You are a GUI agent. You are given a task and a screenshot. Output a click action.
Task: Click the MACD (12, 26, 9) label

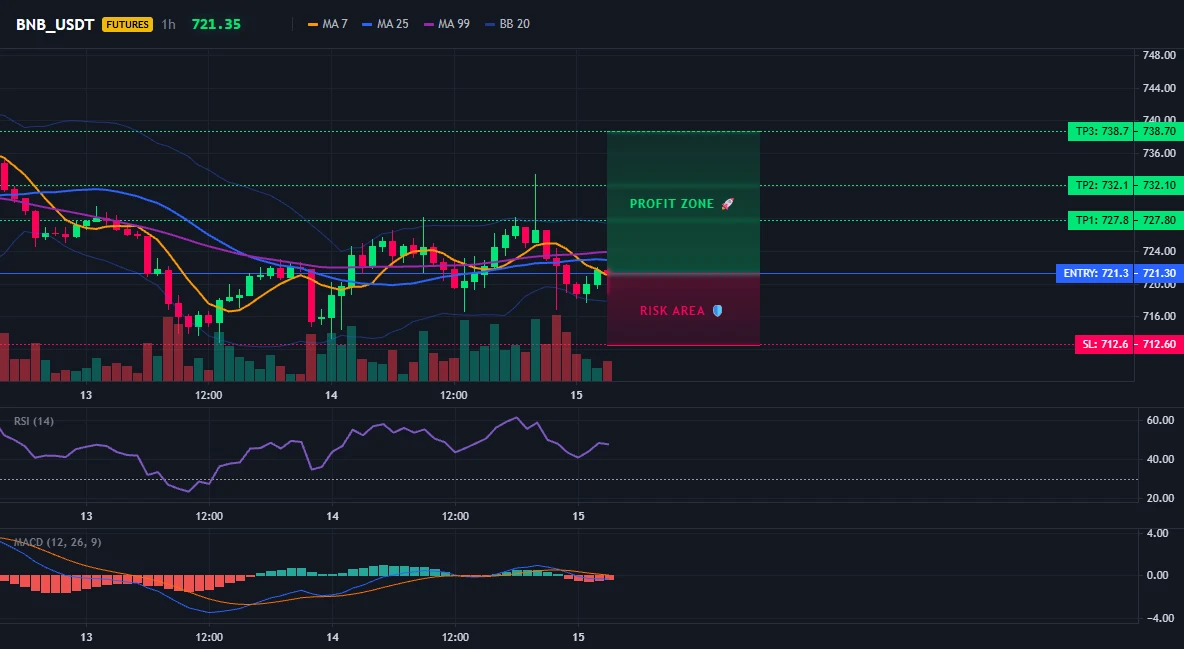tap(57, 542)
